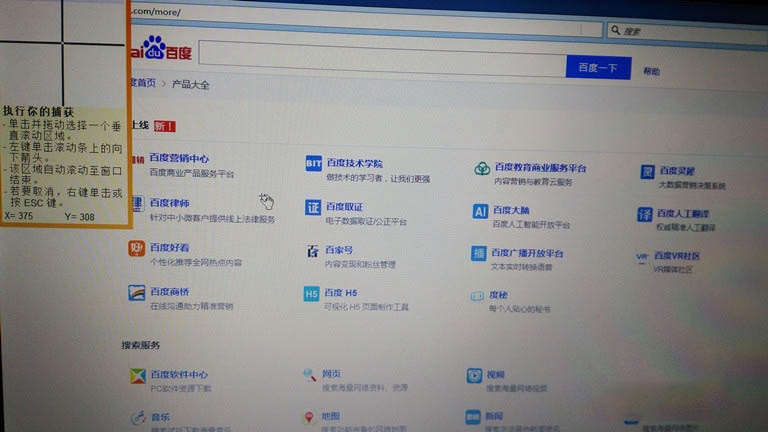Focus the Baidu search input box
Image resolution: width=768 pixels, height=432 pixels.
pyautogui.click(x=383, y=59)
